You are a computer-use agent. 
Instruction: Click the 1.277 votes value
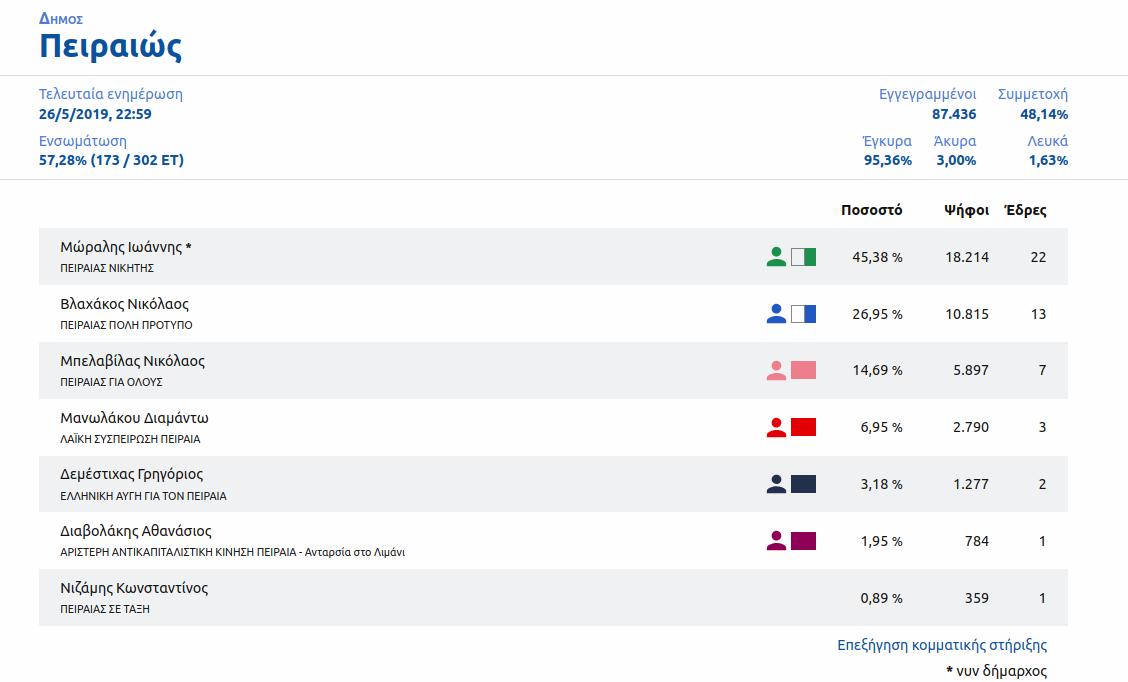click(x=971, y=484)
